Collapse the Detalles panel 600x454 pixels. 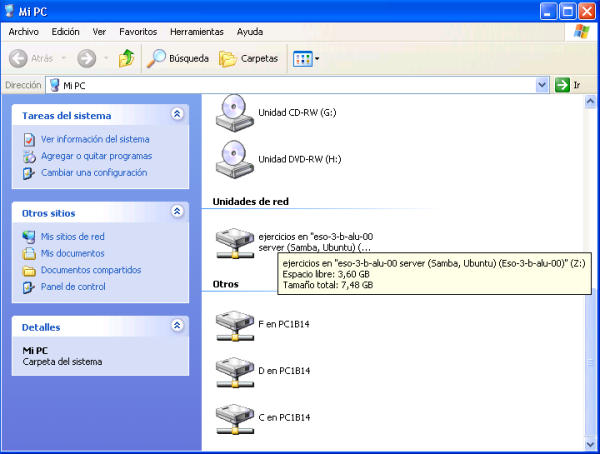click(x=177, y=326)
